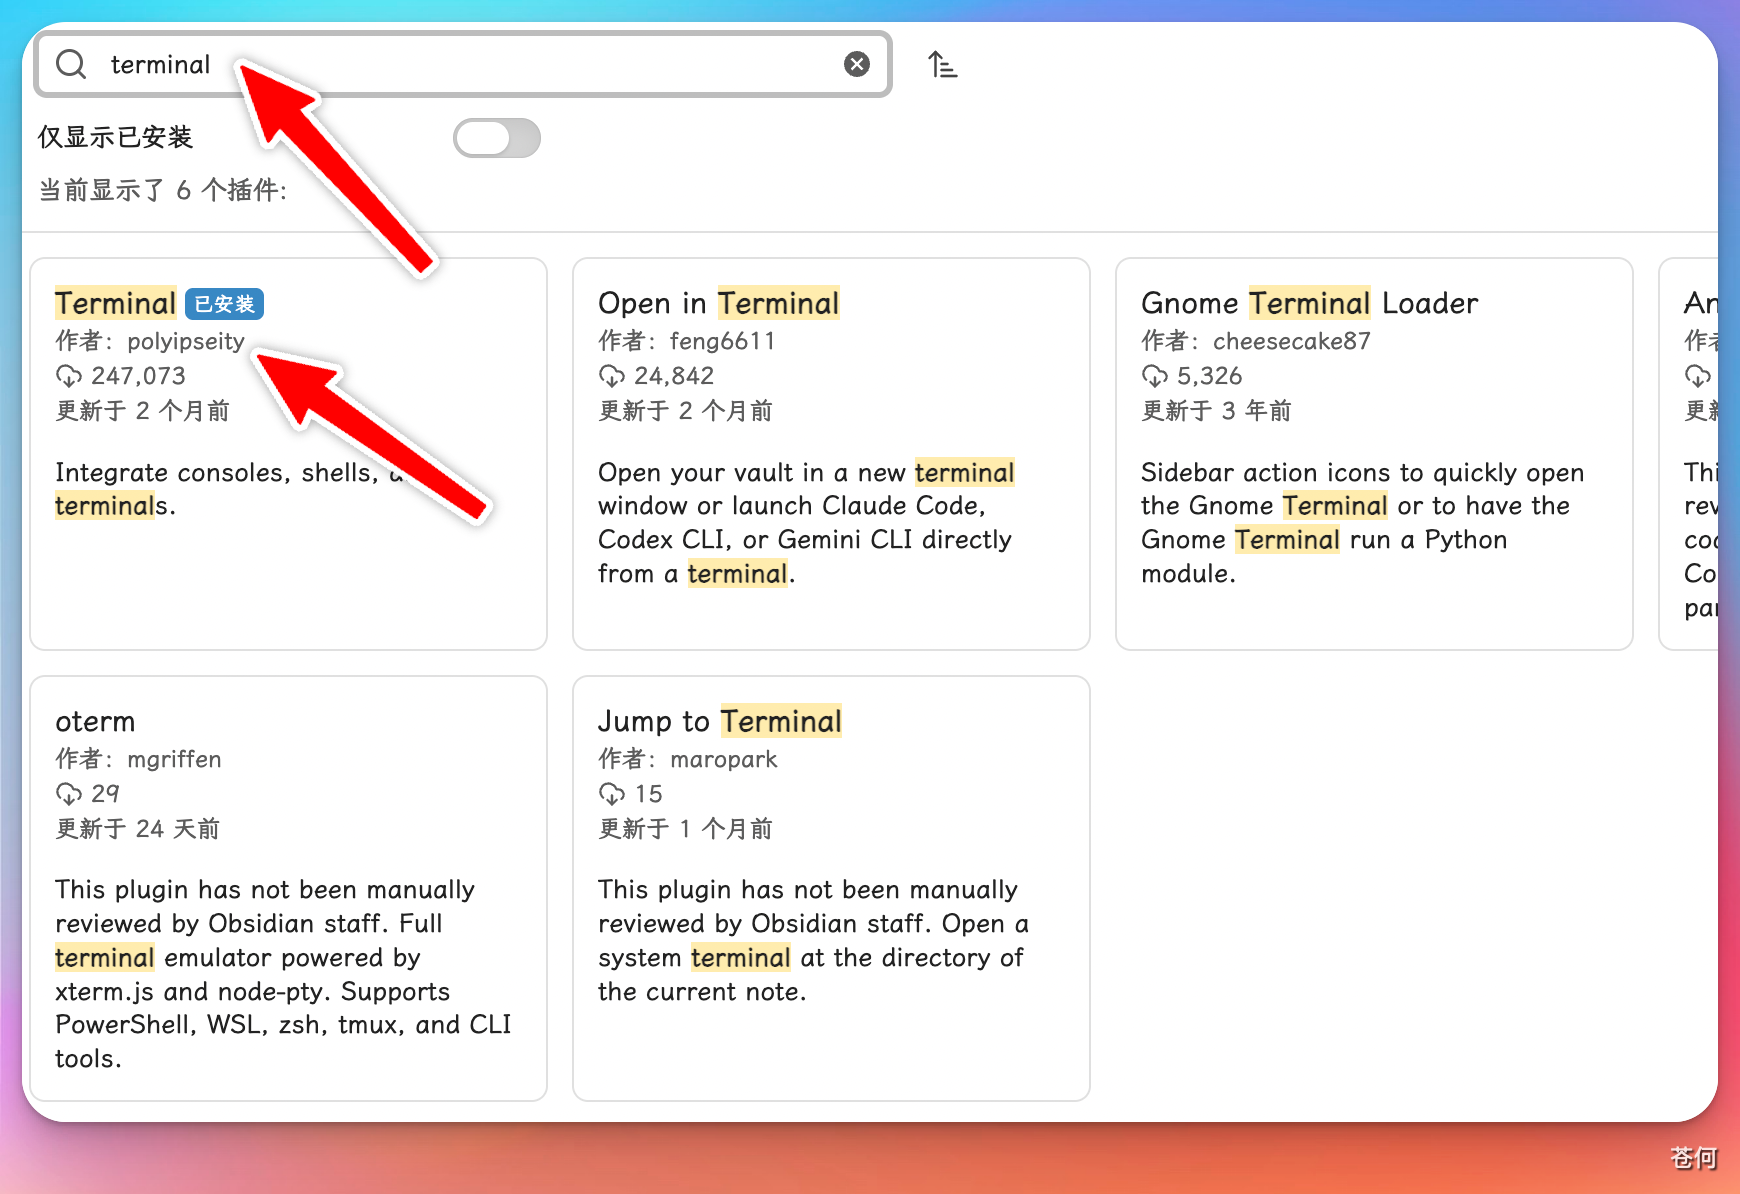Viewport: 1740px width, 1194px height.
Task: Click the 247,073 download count
Action: coord(139,376)
